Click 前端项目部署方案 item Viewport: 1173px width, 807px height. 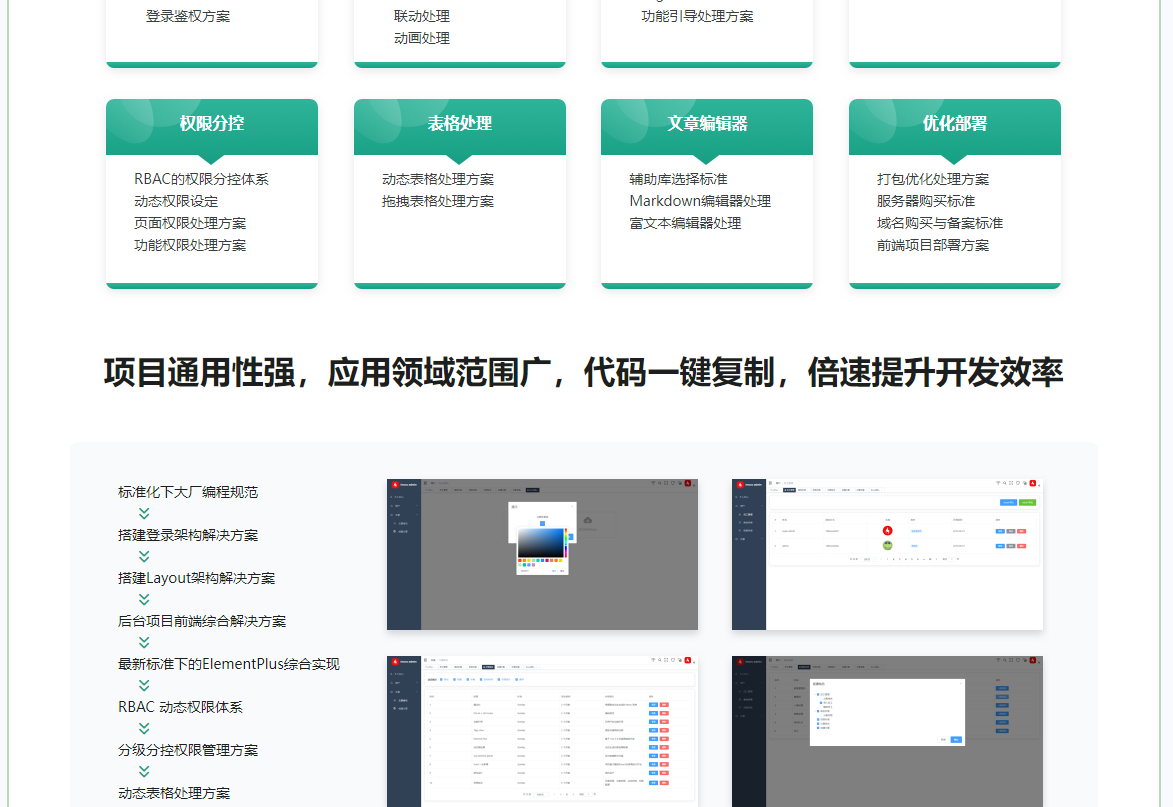click(x=933, y=245)
